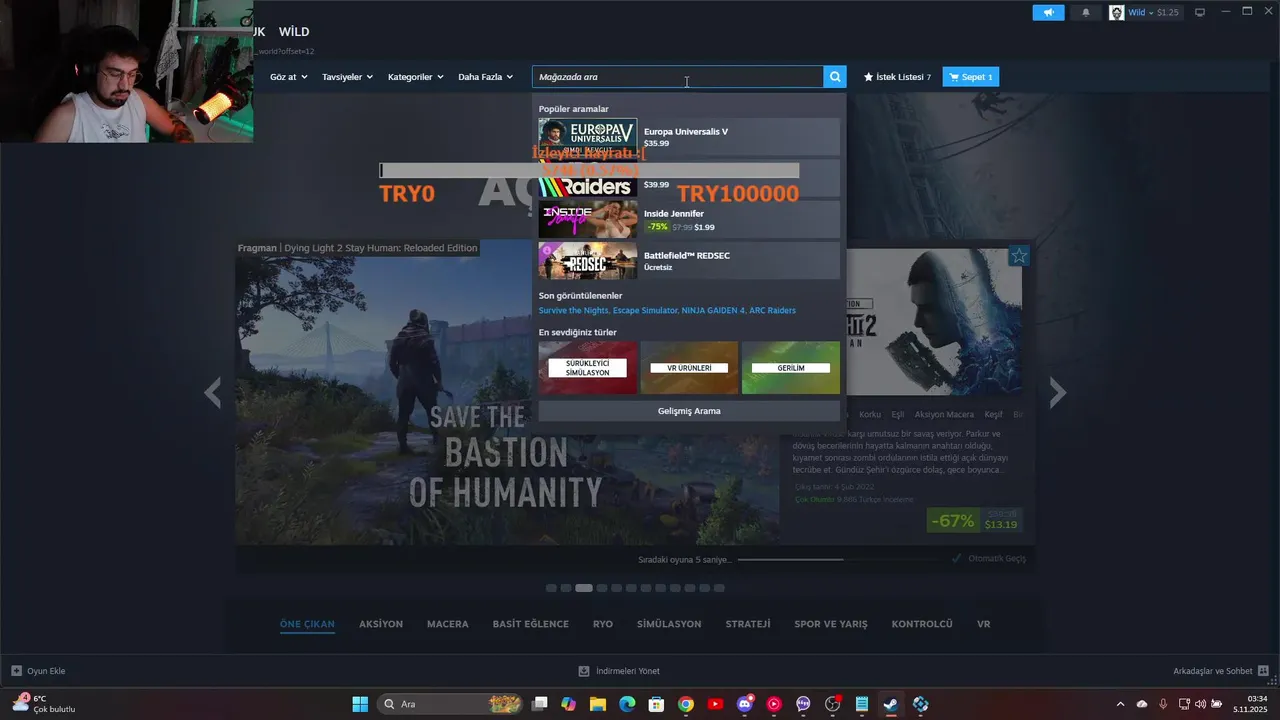Open recently viewed Escape Simulator
The height and width of the screenshot is (720, 1280).
(x=644, y=311)
